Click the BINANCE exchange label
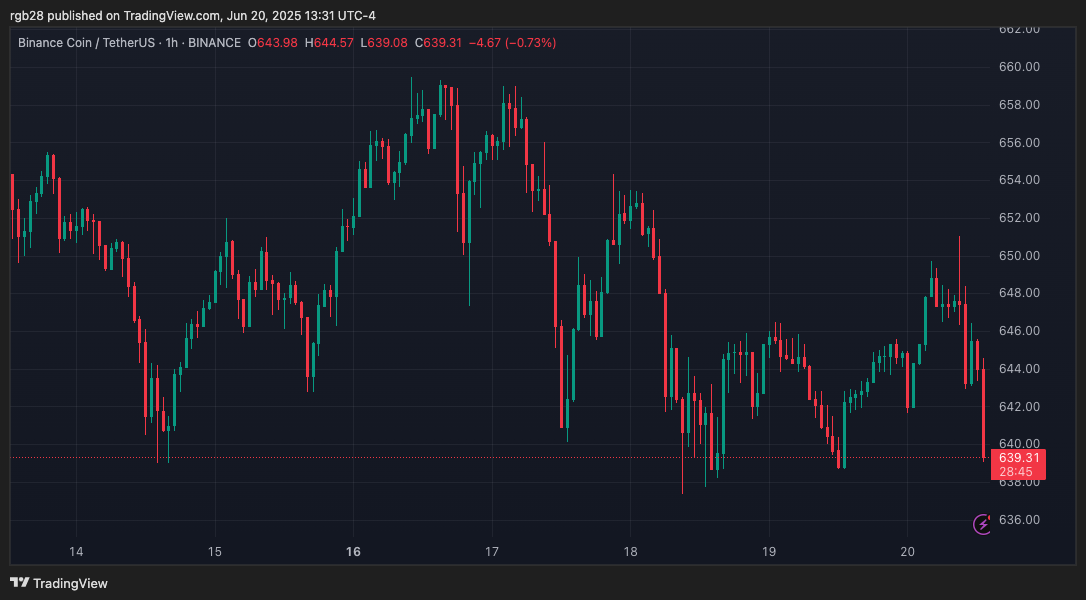The width and height of the screenshot is (1086, 600). click(x=215, y=43)
